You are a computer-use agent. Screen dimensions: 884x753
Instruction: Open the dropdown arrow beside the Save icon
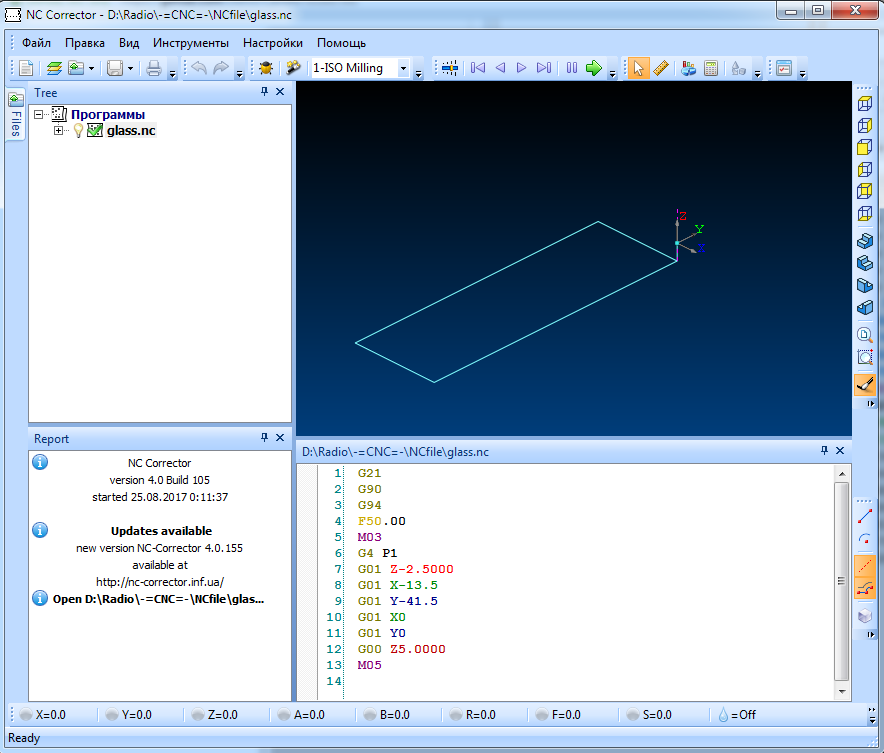130,69
